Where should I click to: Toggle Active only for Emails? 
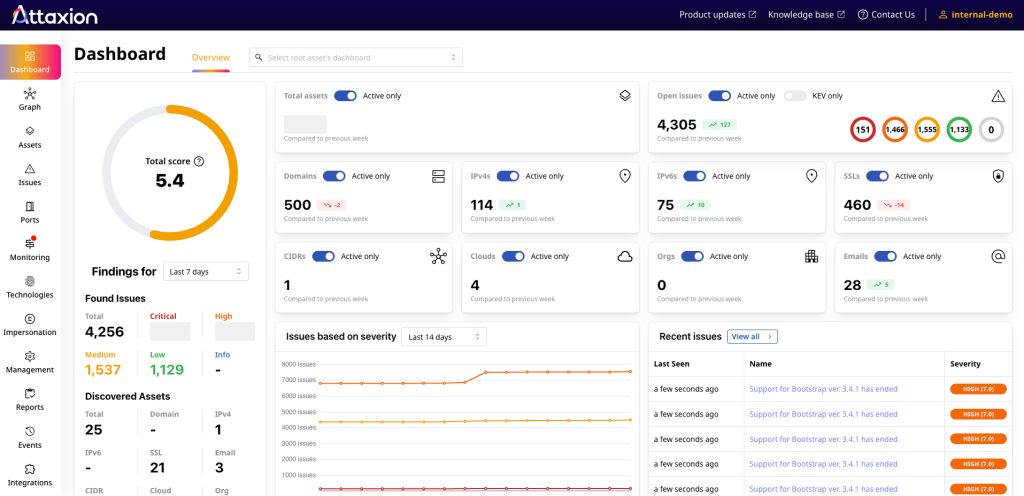click(x=886, y=256)
